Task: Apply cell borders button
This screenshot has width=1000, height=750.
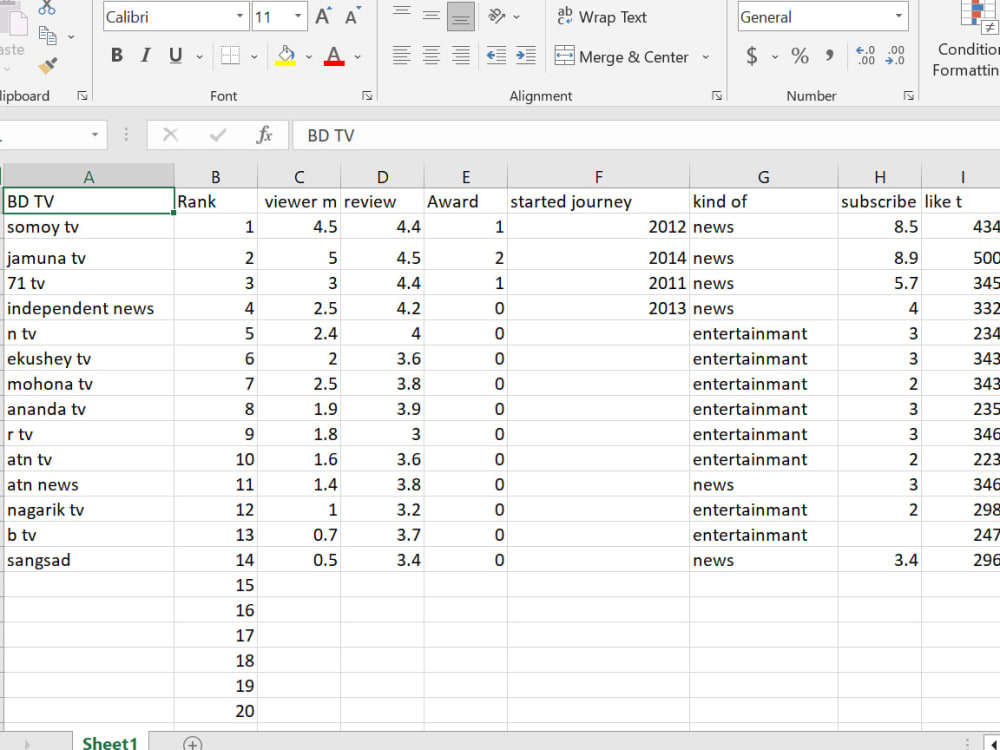Action: coord(230,56)
